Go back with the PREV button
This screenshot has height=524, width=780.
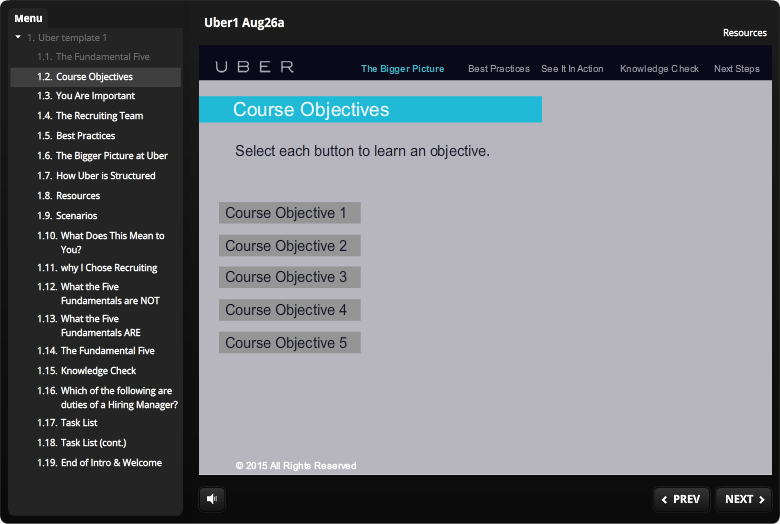coord(681,499)
